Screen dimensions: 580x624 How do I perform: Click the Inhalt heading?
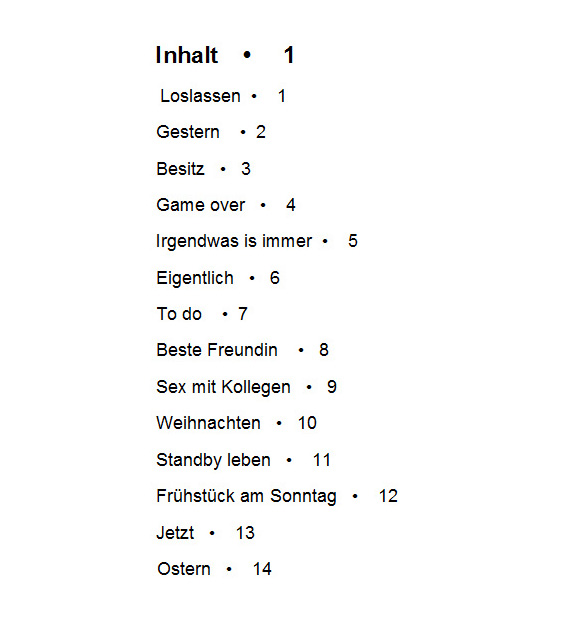coord(187,55)
